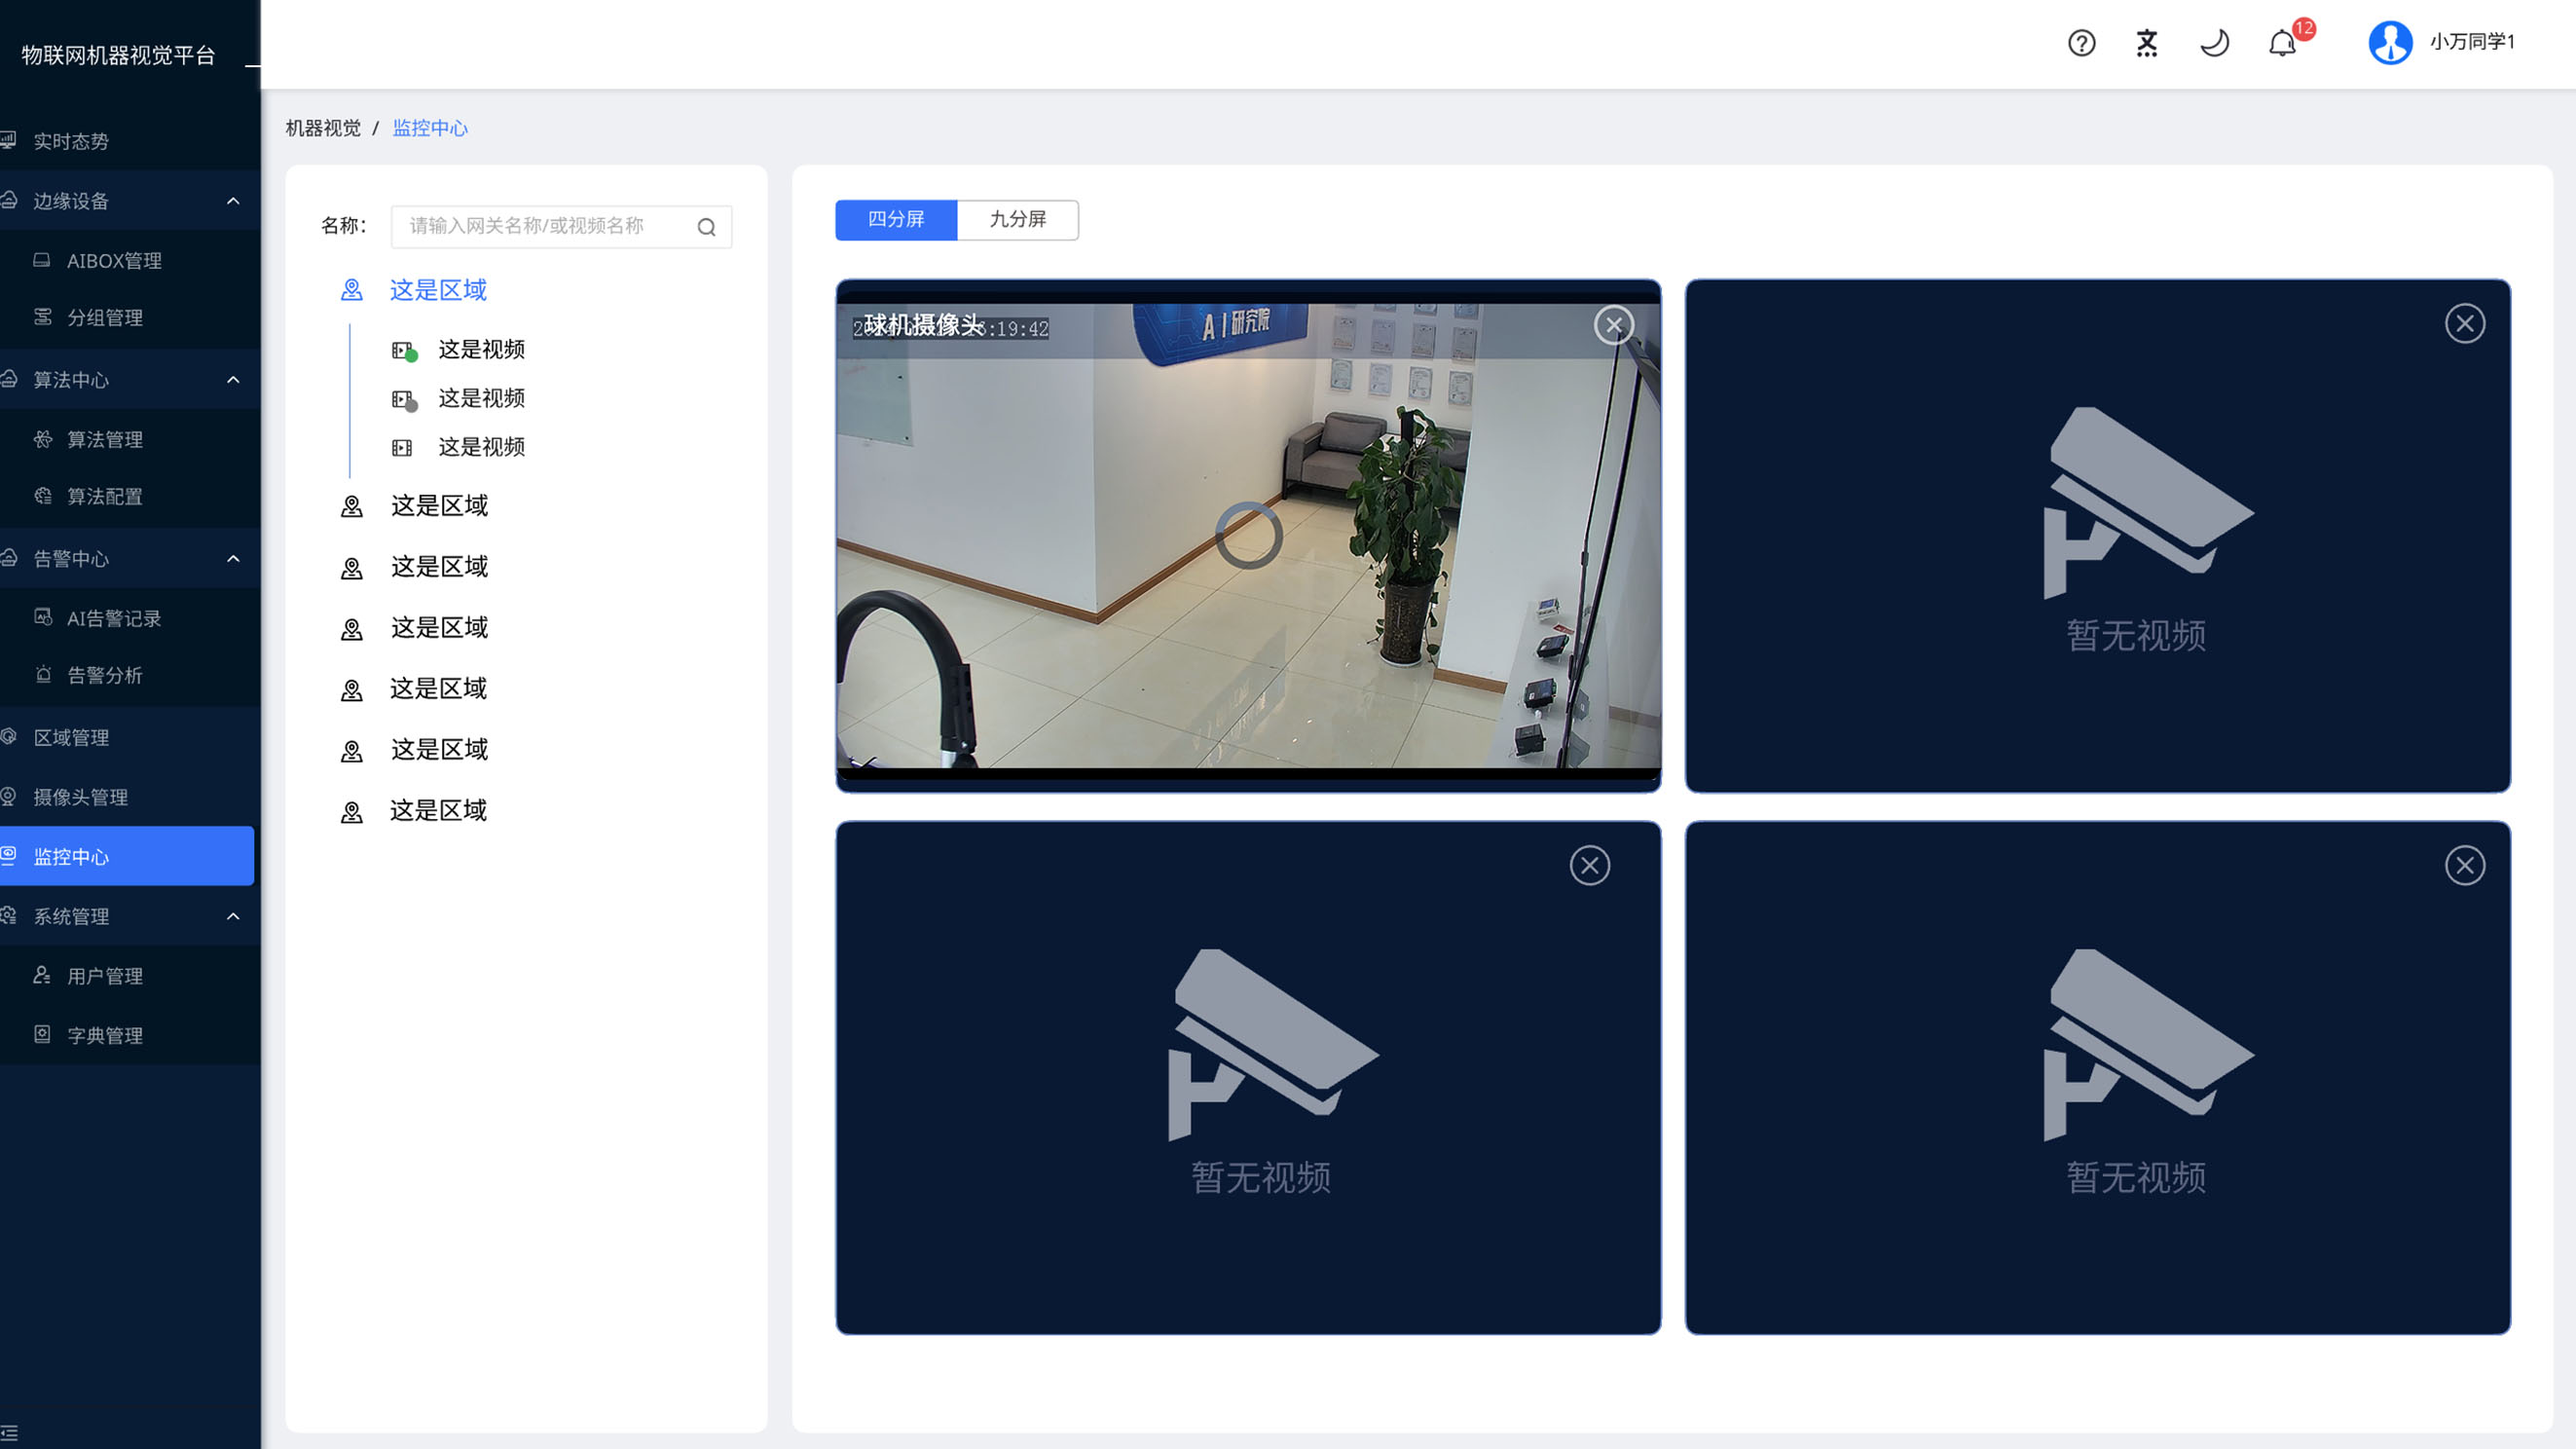Image resolution: width=2576 pixels, height=1449 pixels.
Task: Click the 告警分析 alarm icon
Action: [42, 675]
